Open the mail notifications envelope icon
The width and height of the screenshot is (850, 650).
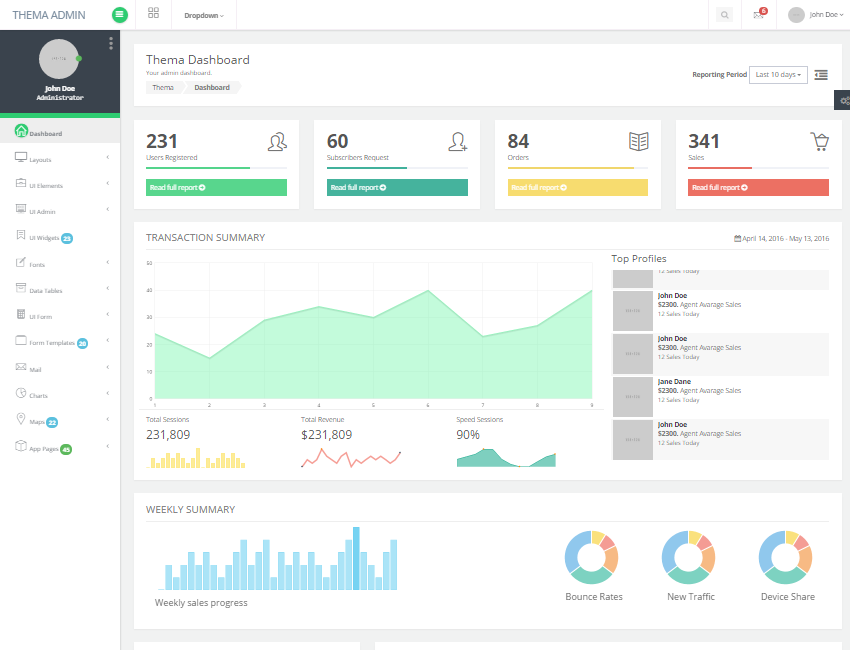[759, 15]
